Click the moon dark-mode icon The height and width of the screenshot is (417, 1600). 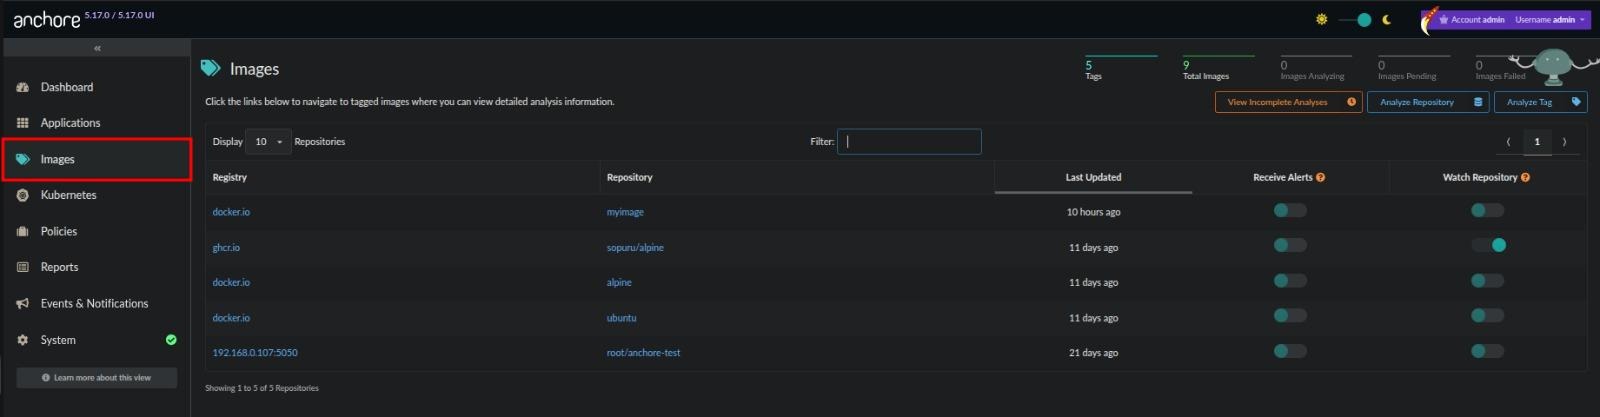(x=1387, y=19)
